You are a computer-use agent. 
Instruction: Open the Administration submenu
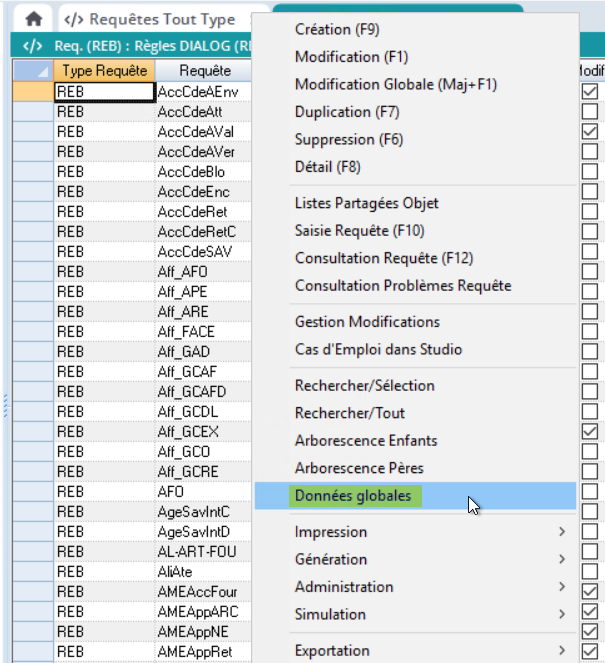415,587
